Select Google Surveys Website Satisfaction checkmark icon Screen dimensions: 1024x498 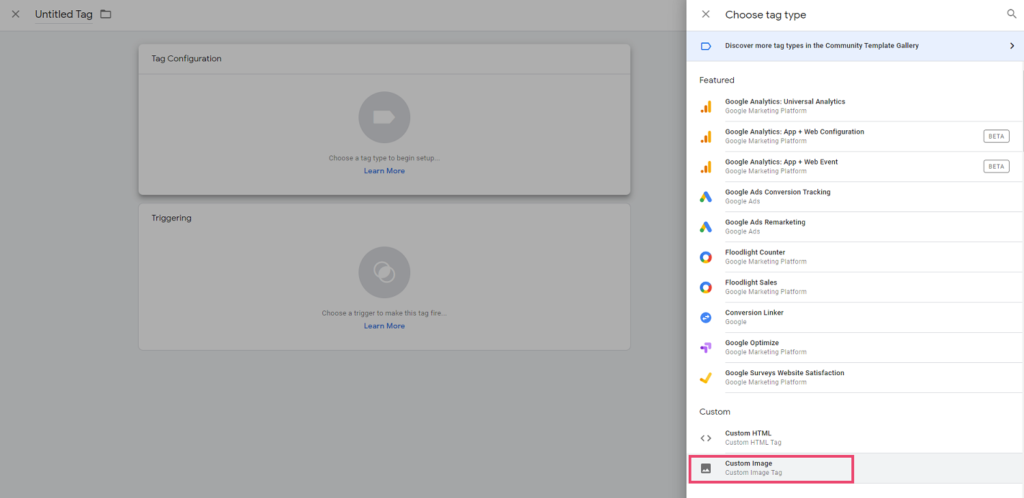pyautogui.click(x=705, y=377)
